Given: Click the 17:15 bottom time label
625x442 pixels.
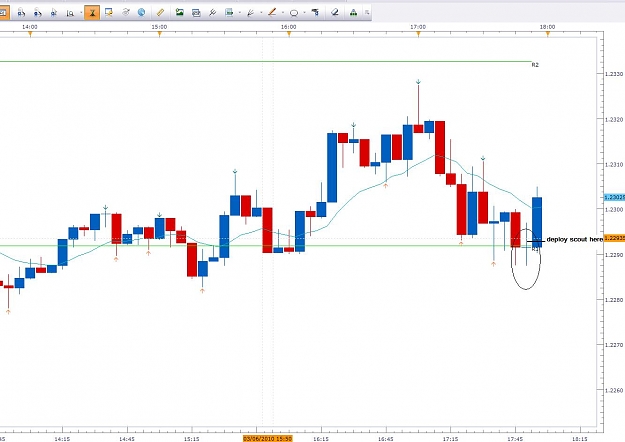Looking at the screenshot, I should [450, 439].
